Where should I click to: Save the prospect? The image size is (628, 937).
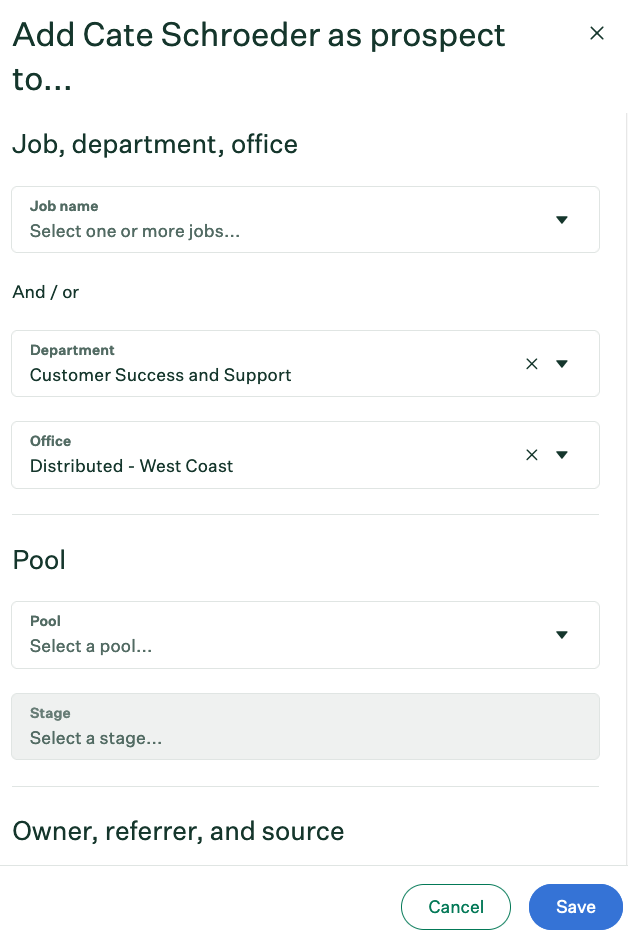(x=575, y=907)
